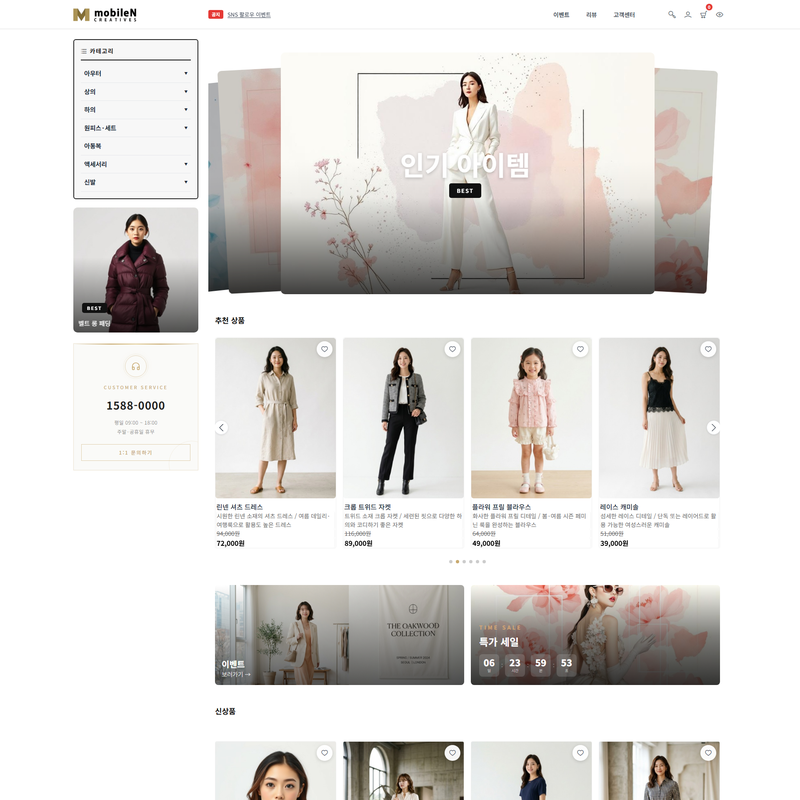Open the SNS 팔로우 이벤트 notice link
The image size is (800, 800).
[x=249, y=15]
